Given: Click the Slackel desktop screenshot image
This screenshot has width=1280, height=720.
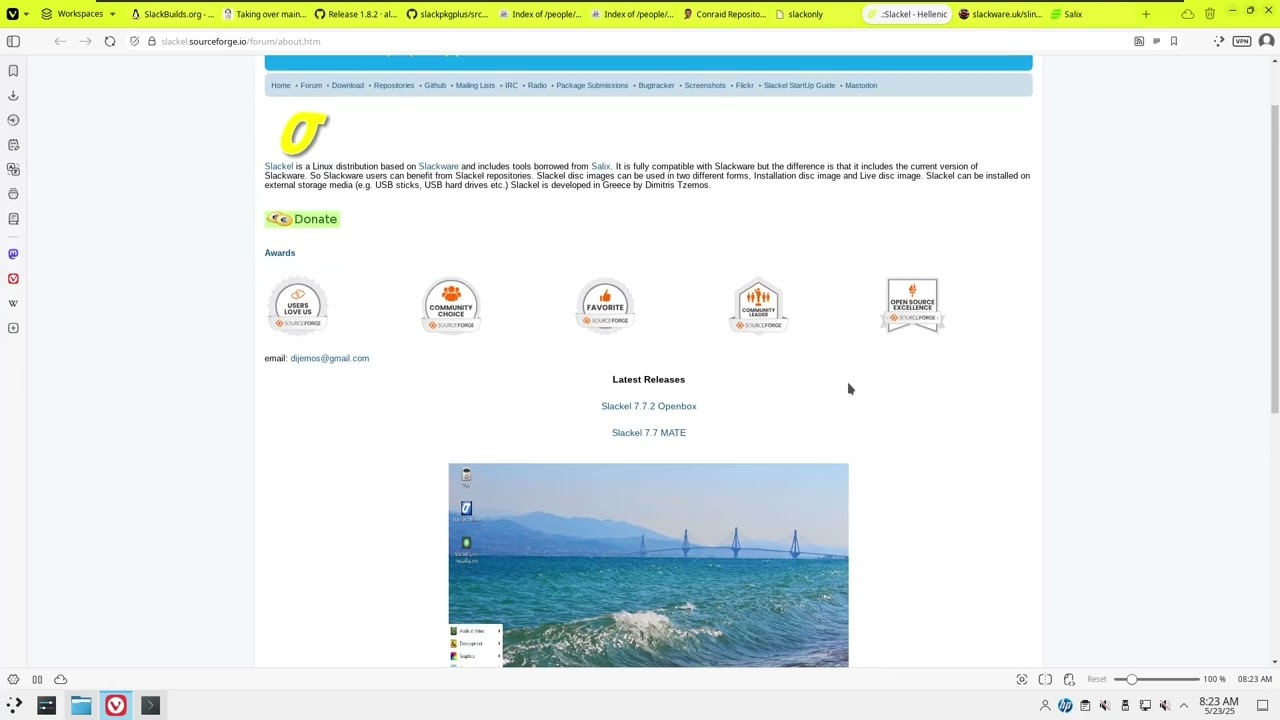Looking at the screenshot, I should 648,565.
